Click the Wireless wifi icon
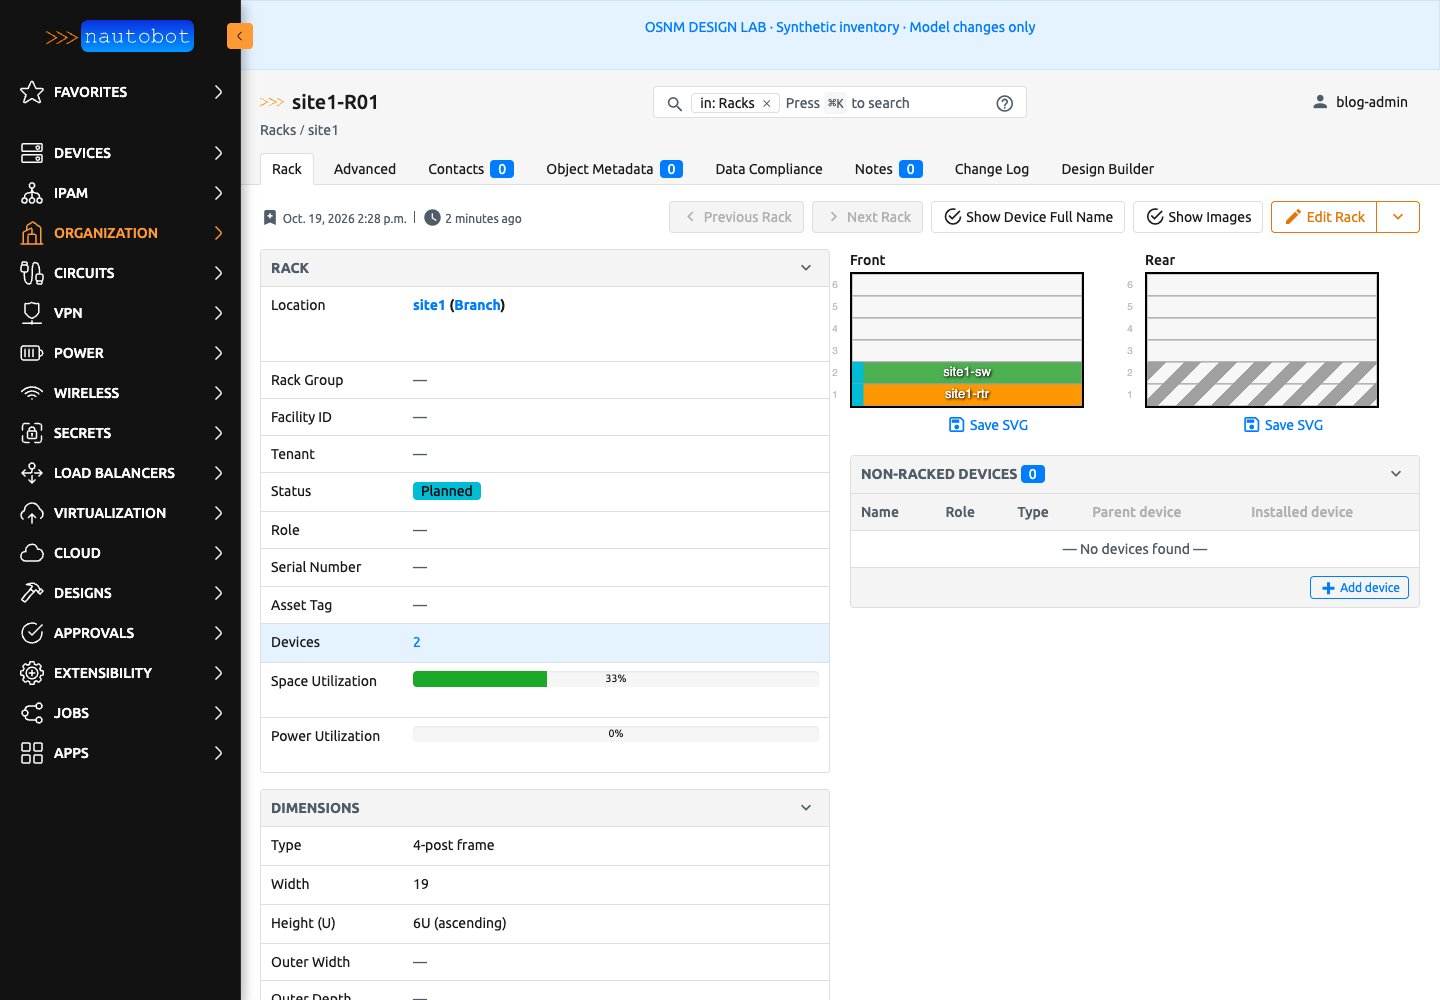Image resolution: width=1440 pixels, height=1000 pixels. coord(32,393)
